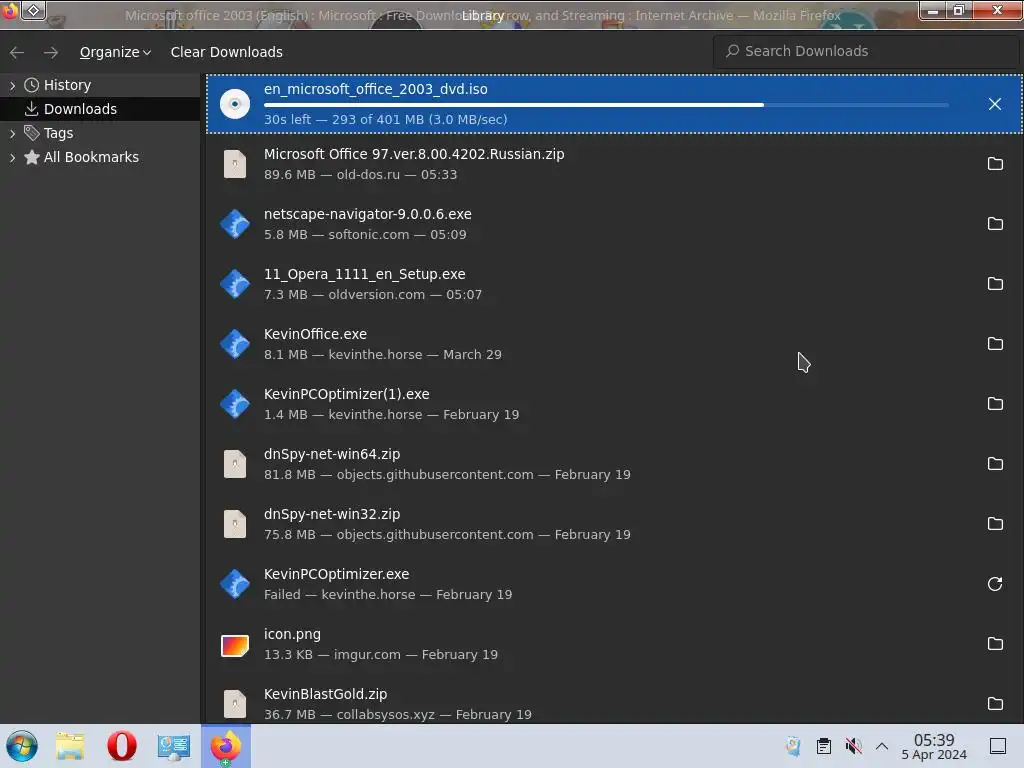
Task: Select Microsoft Office 97.ver.8.00.4202.Russian.zip row
Action: point(615,164)
